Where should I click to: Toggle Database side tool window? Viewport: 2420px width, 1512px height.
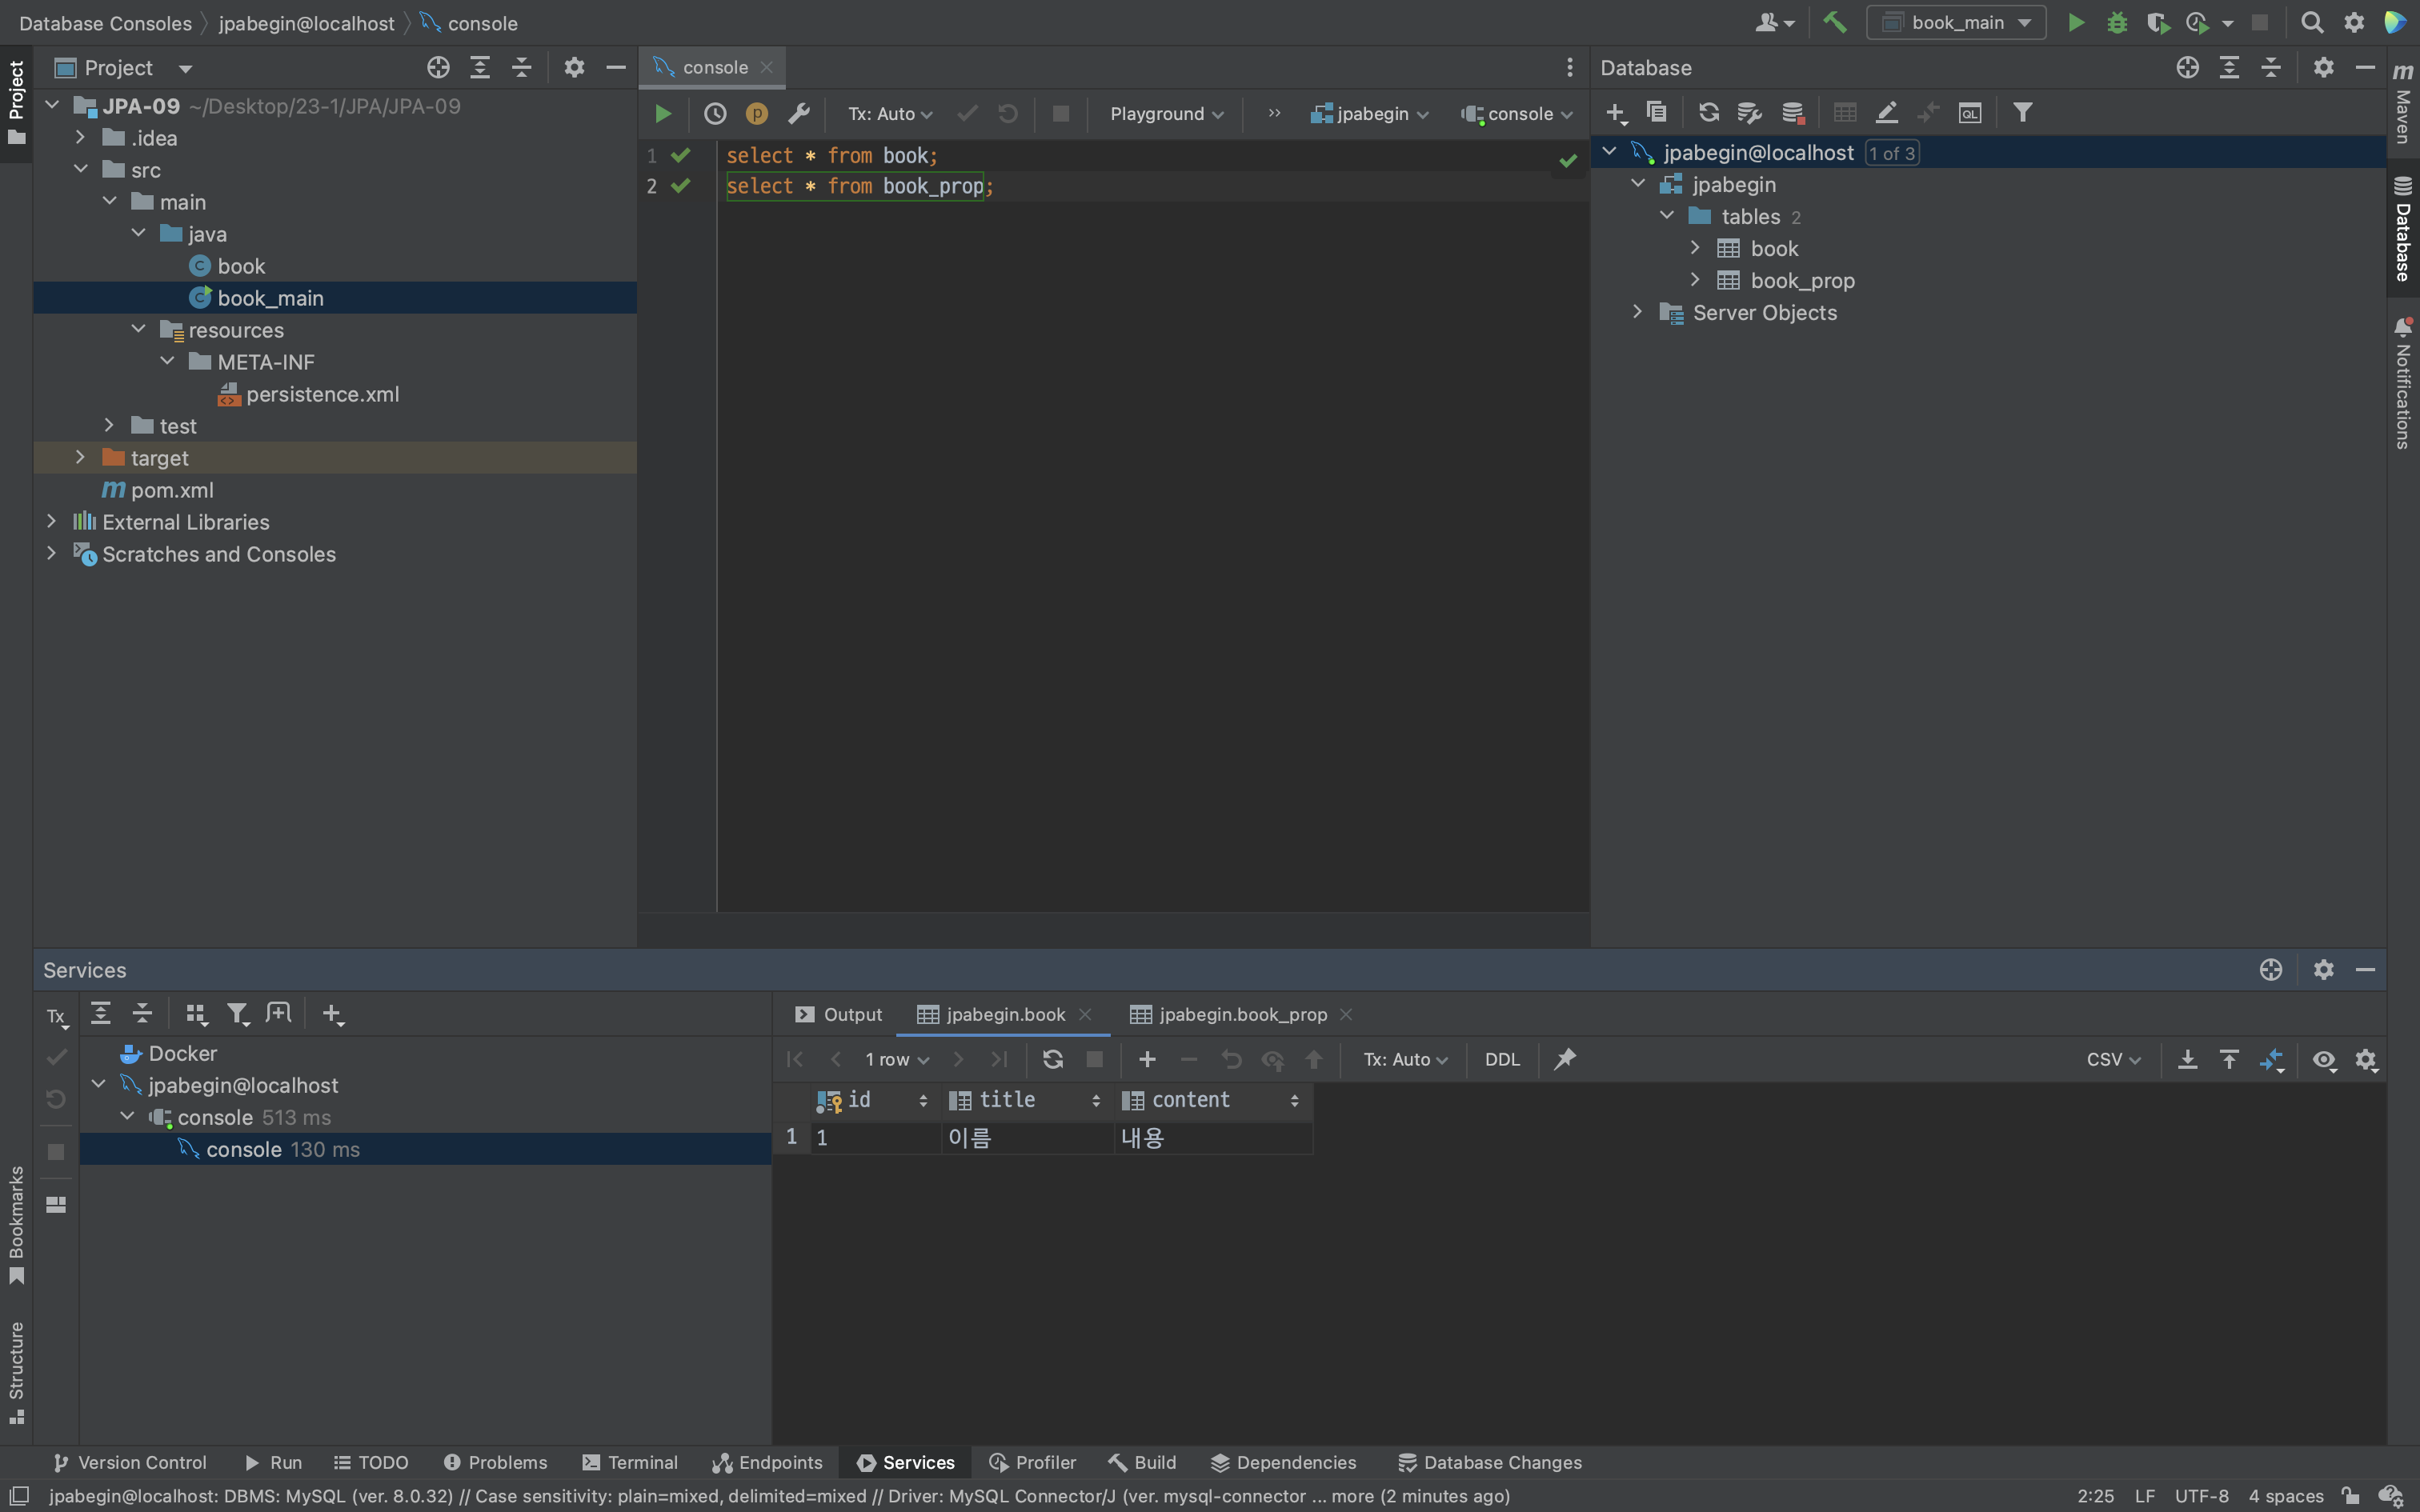click(x=2403, y=230)
